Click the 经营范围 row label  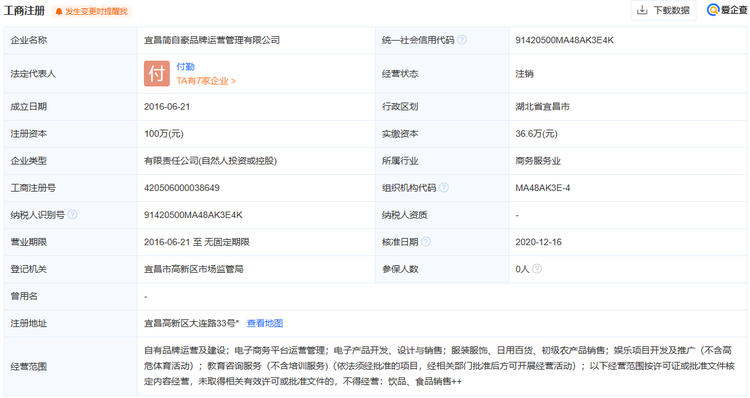(x=29, y=366)
